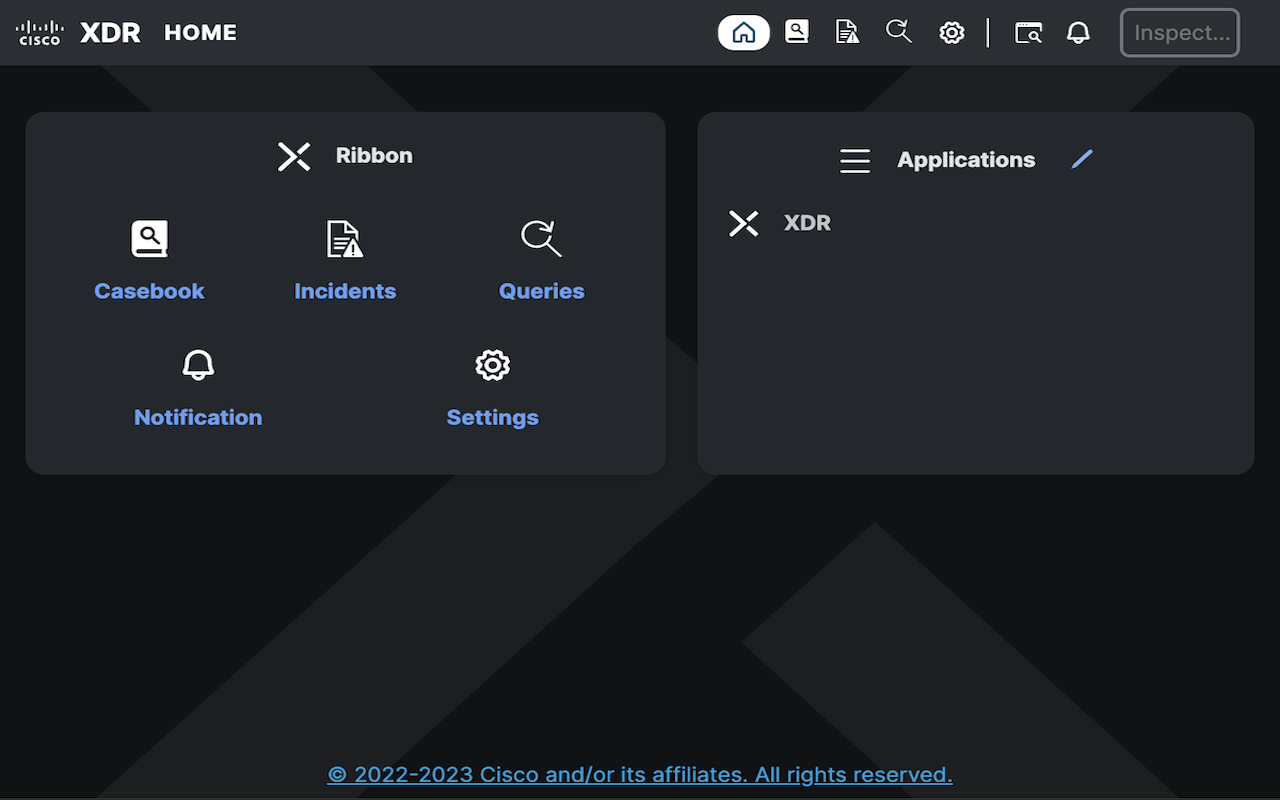Click the Ribbon X logo icon
Image resolution: width=1280 pixels, height=800 pixels.
coord(294,156)
